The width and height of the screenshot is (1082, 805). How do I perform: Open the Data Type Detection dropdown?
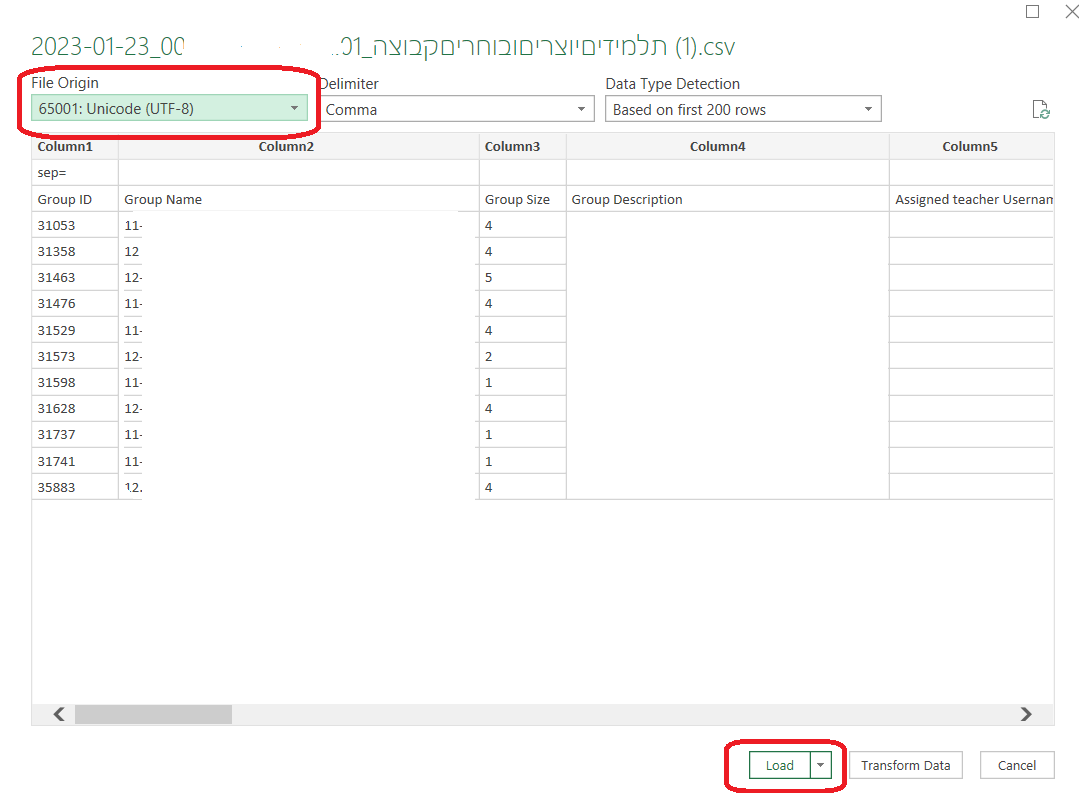(x=742, y=110)
